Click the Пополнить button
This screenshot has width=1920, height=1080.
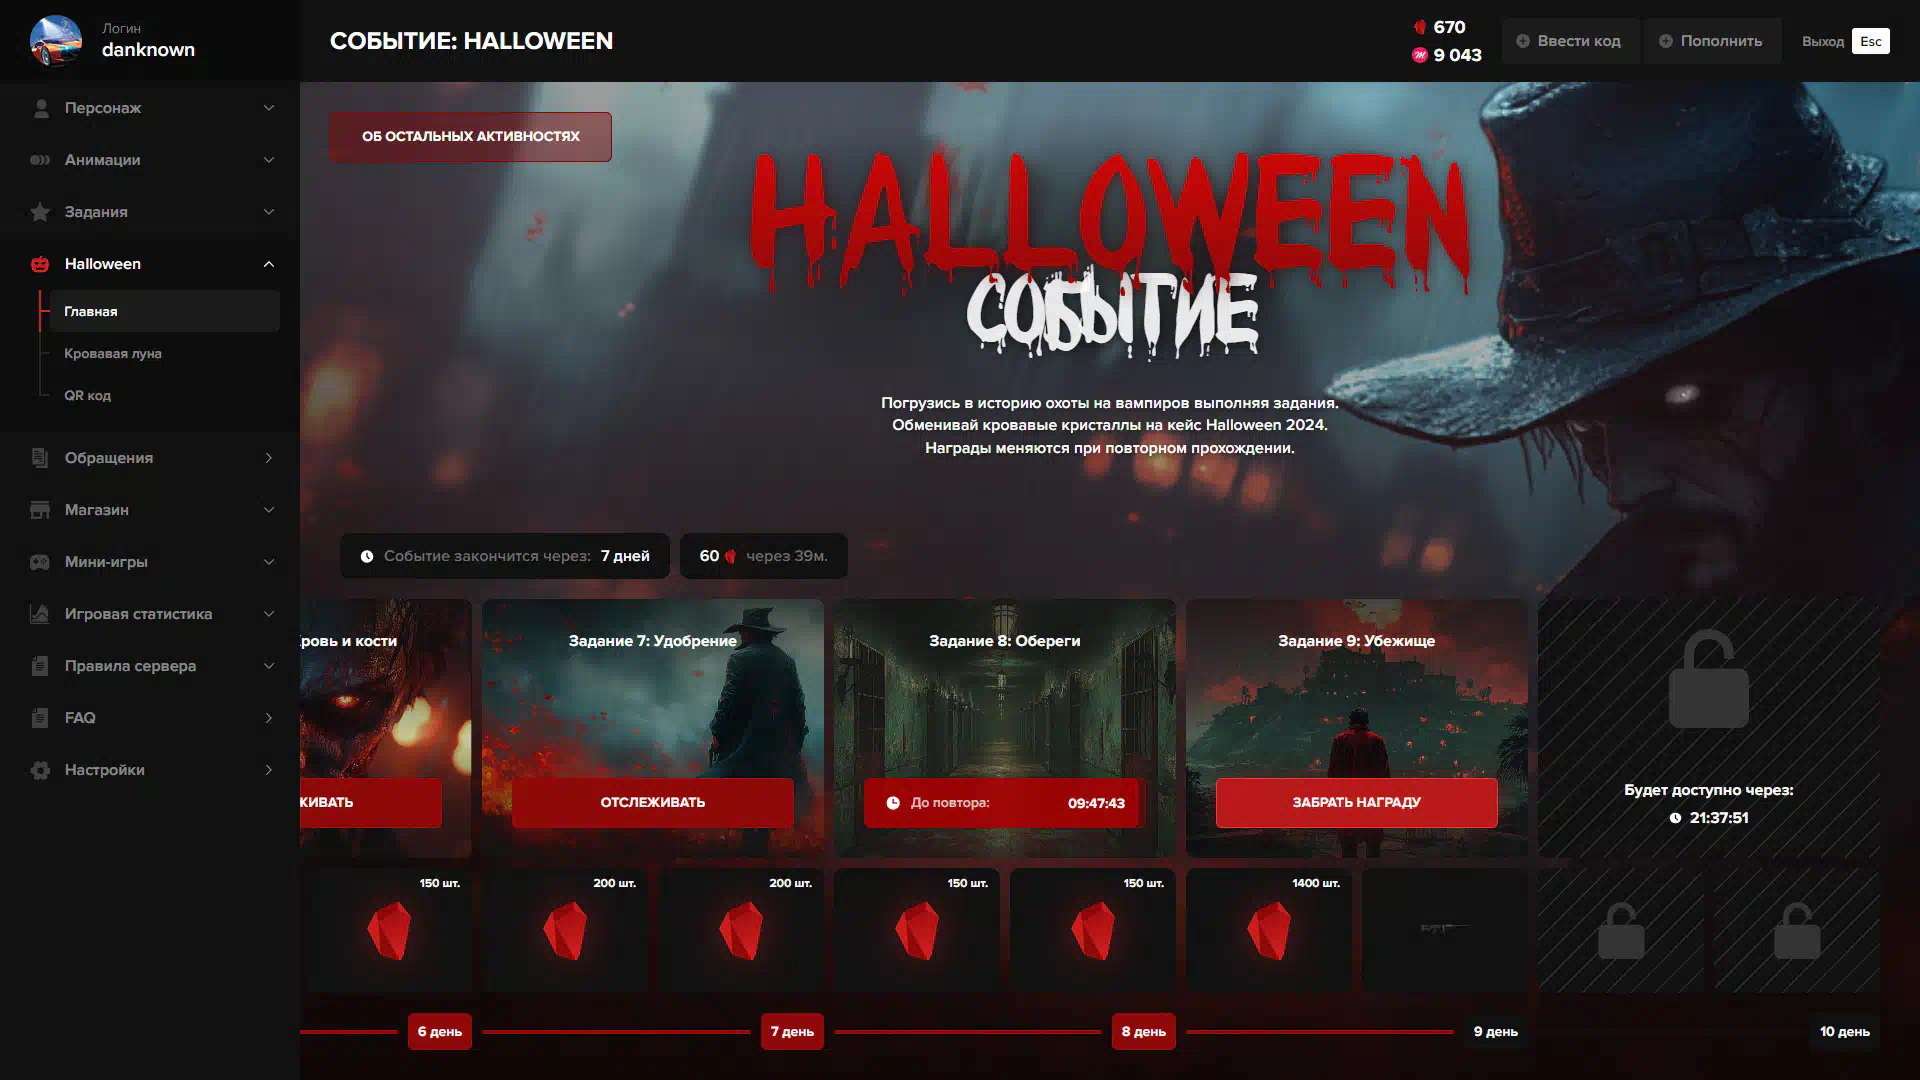[x=1711, y=41]
